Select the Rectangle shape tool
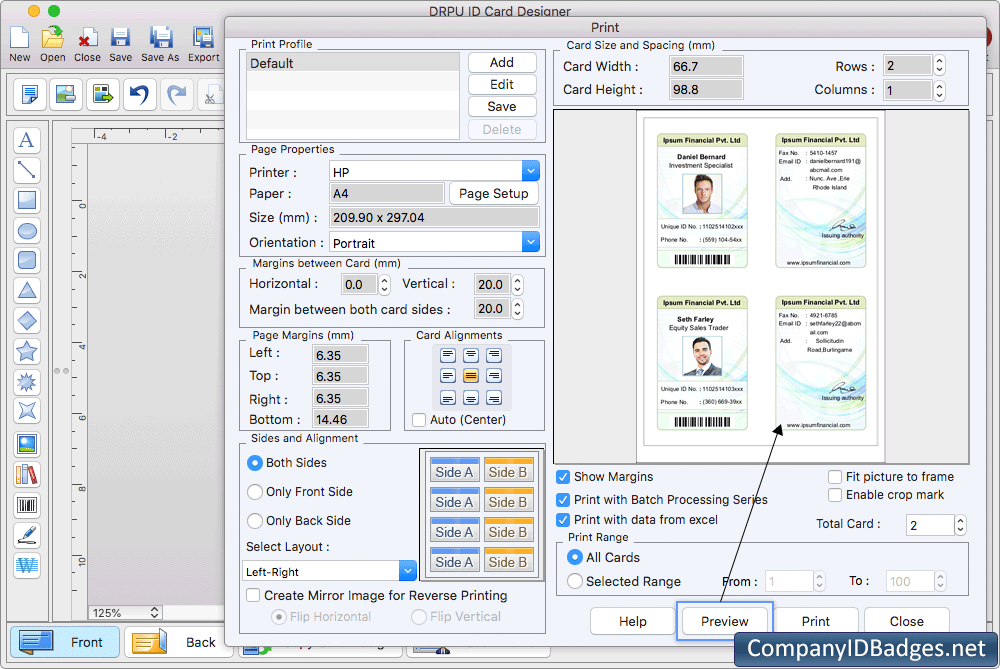Screen dimensions: 1000x669 (x=27, y=200)
